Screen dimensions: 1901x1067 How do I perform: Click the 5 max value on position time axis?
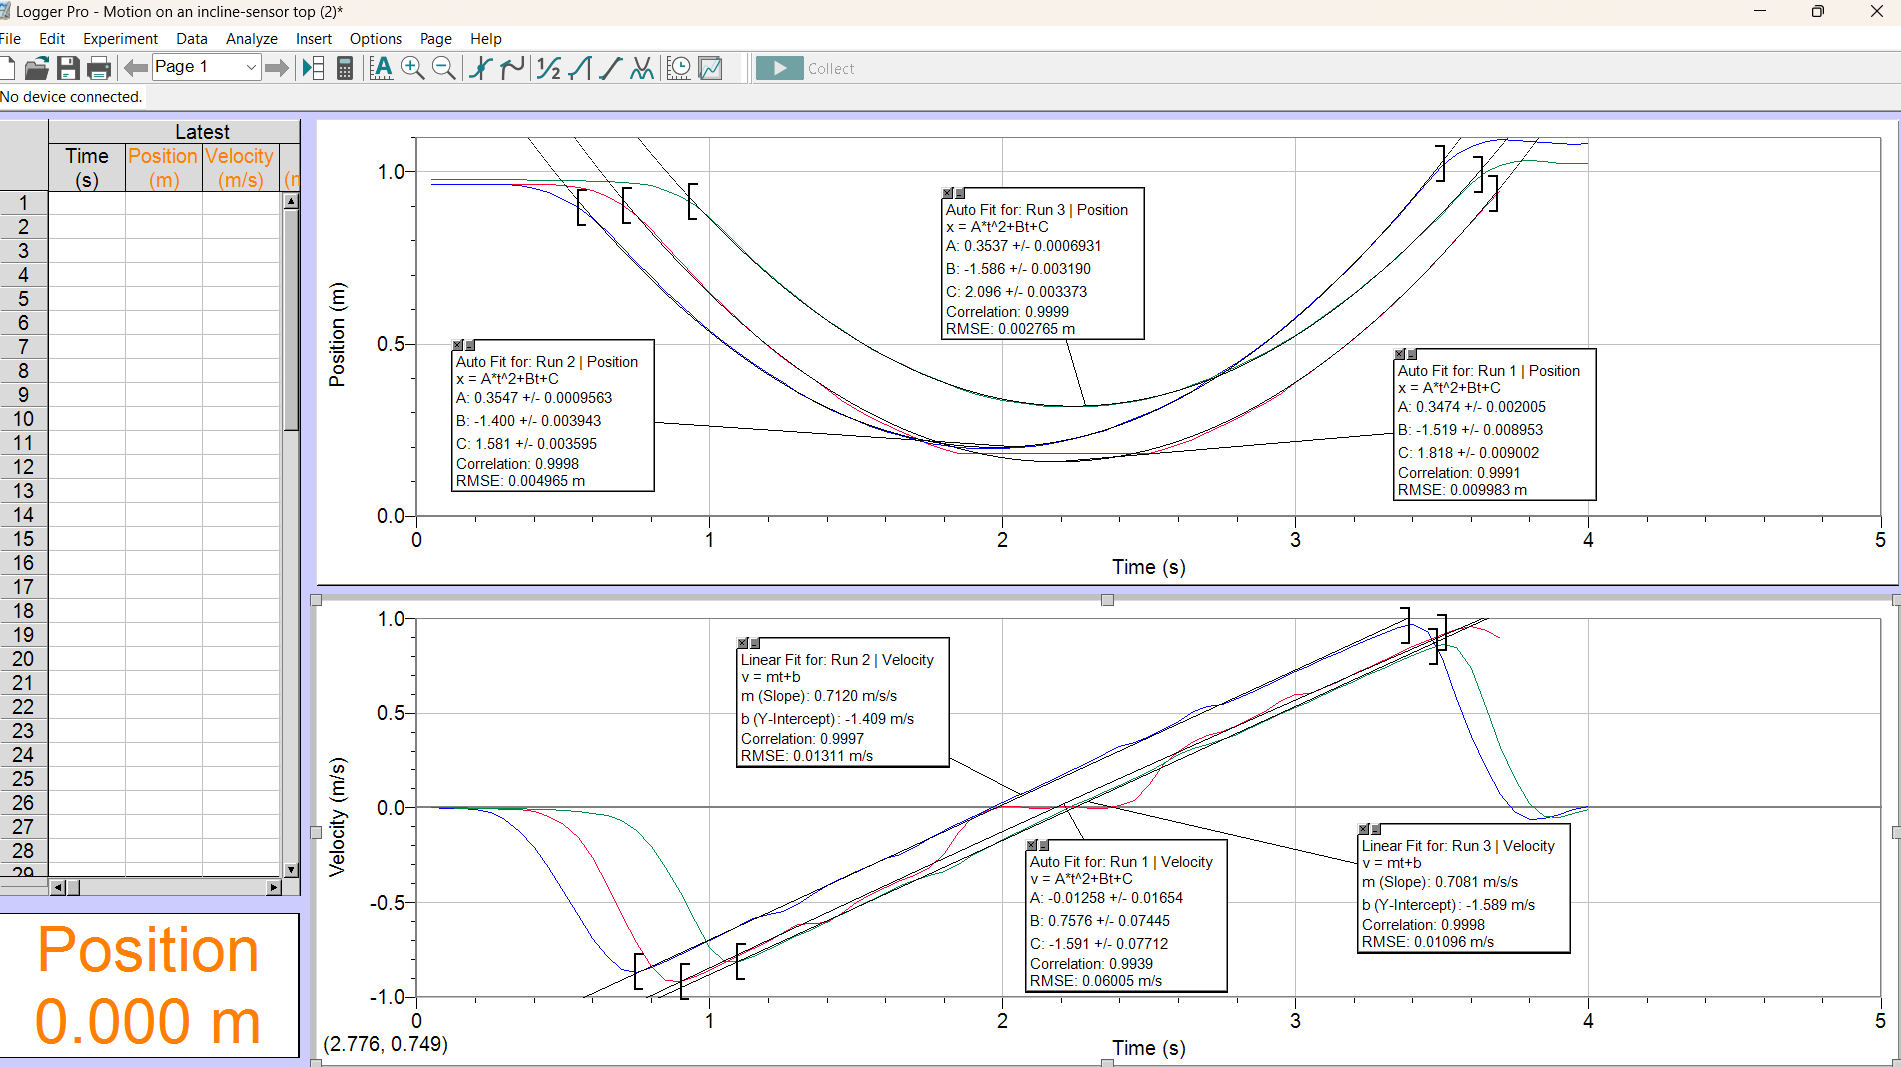click(x=1880, y=540)
